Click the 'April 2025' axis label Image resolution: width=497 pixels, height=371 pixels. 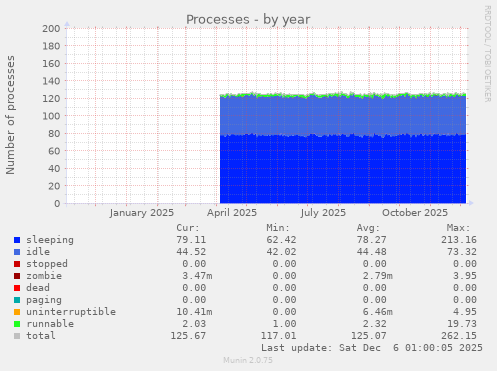232,213
